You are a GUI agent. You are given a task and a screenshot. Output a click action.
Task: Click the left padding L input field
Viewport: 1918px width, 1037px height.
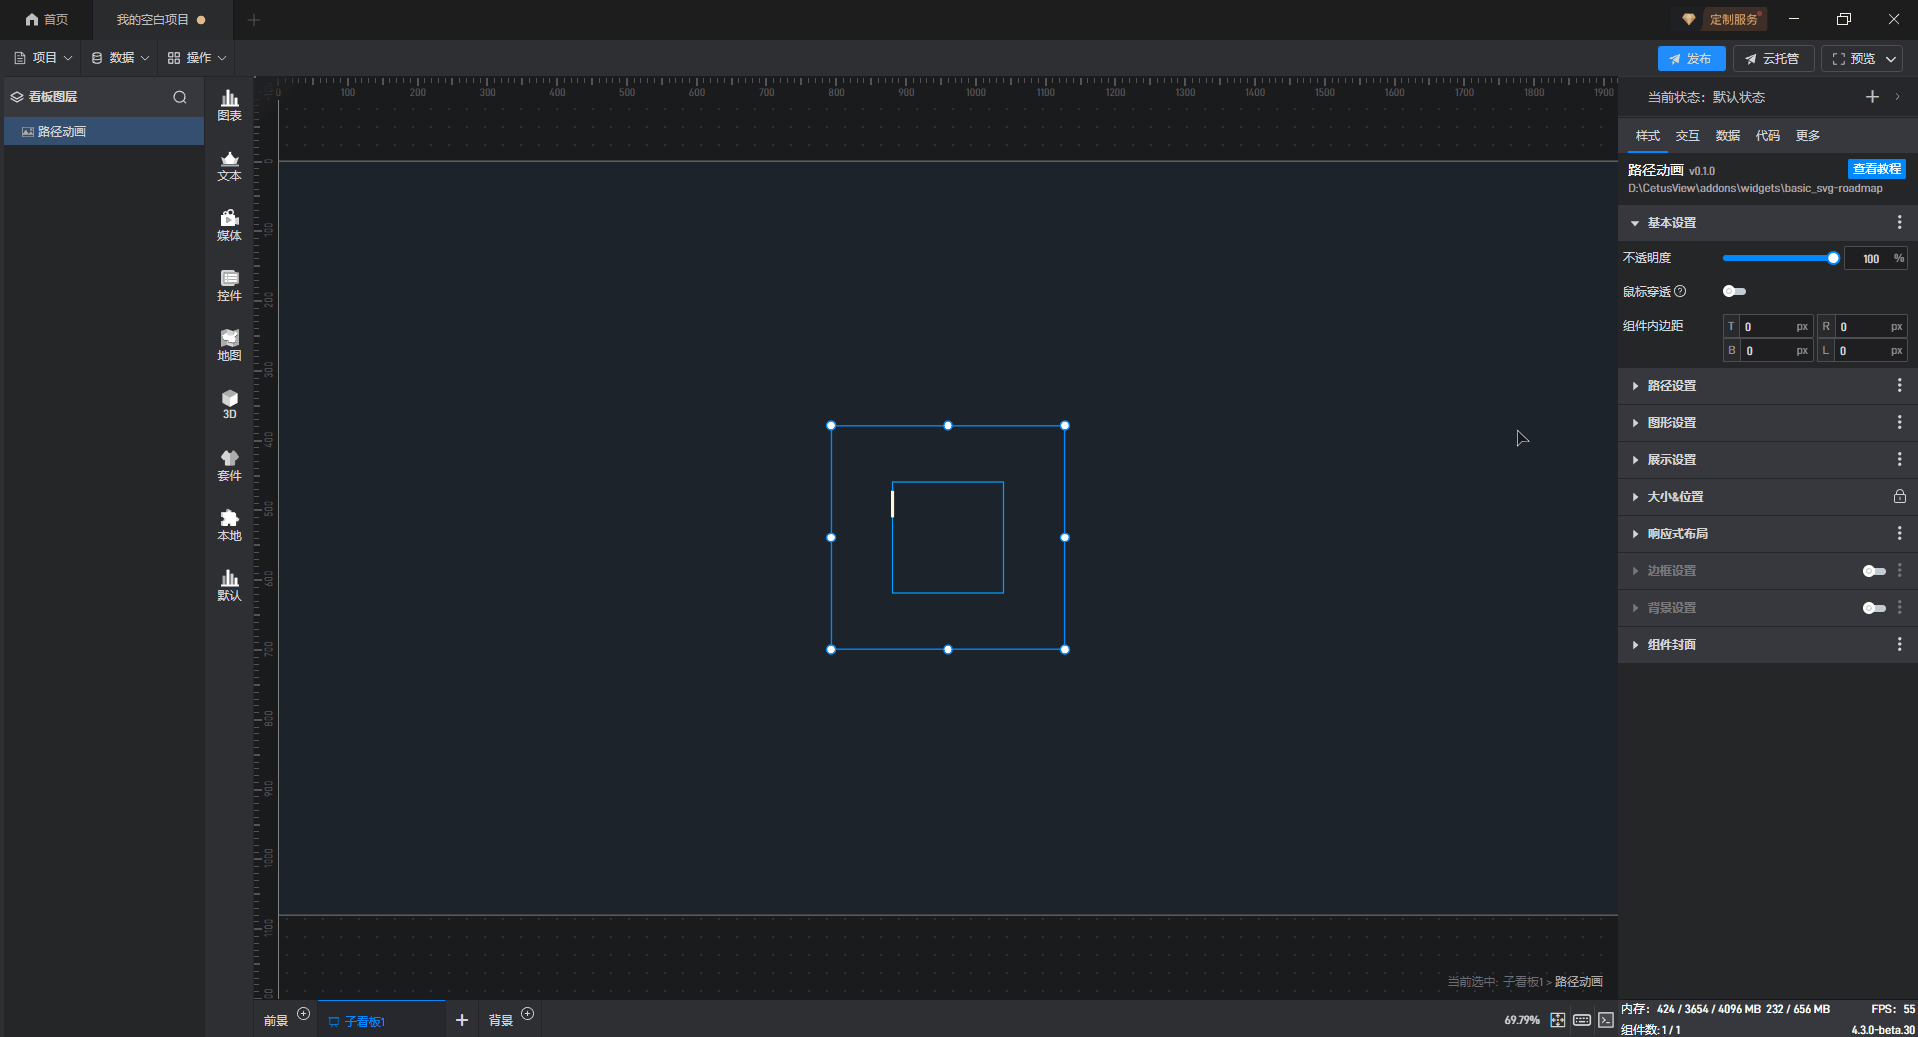click(1862, 350)
